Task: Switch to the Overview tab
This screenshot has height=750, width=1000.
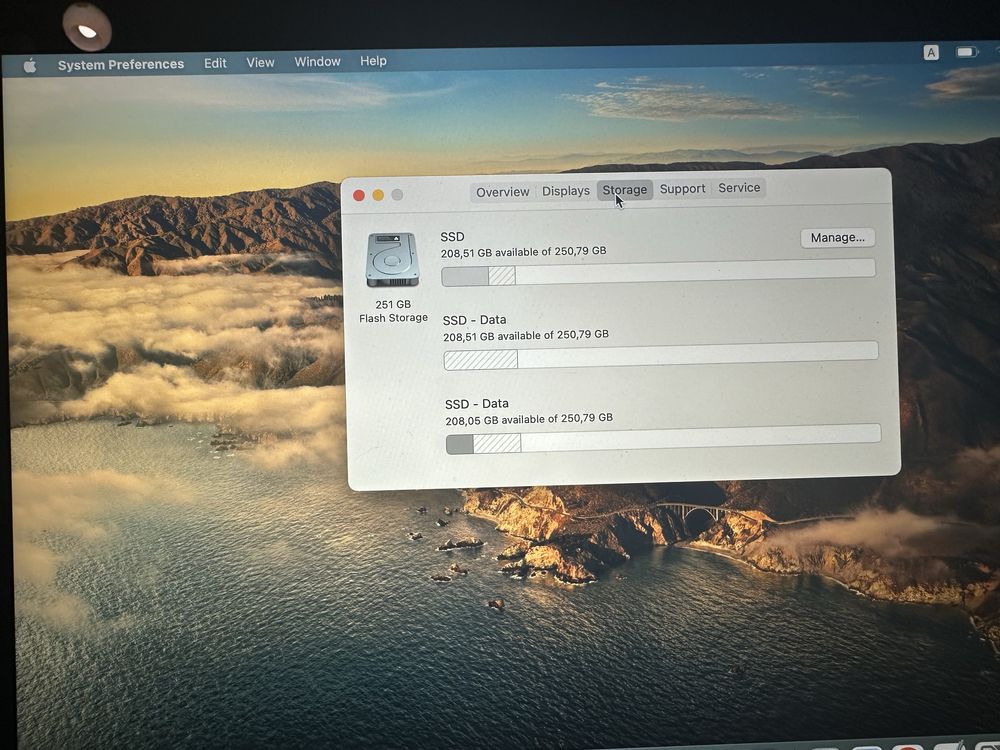Action: (x=503, y=192)
